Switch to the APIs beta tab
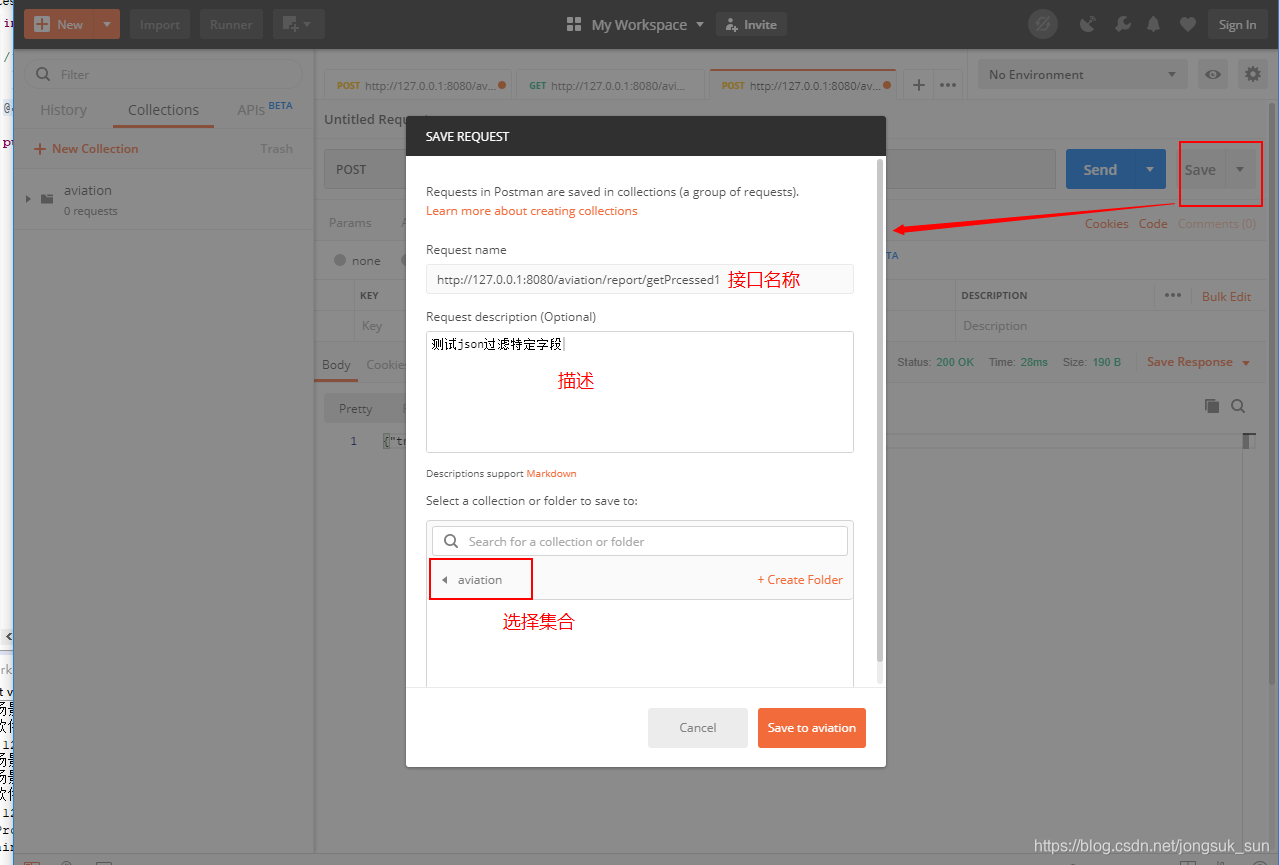 (x=264, y=109)
